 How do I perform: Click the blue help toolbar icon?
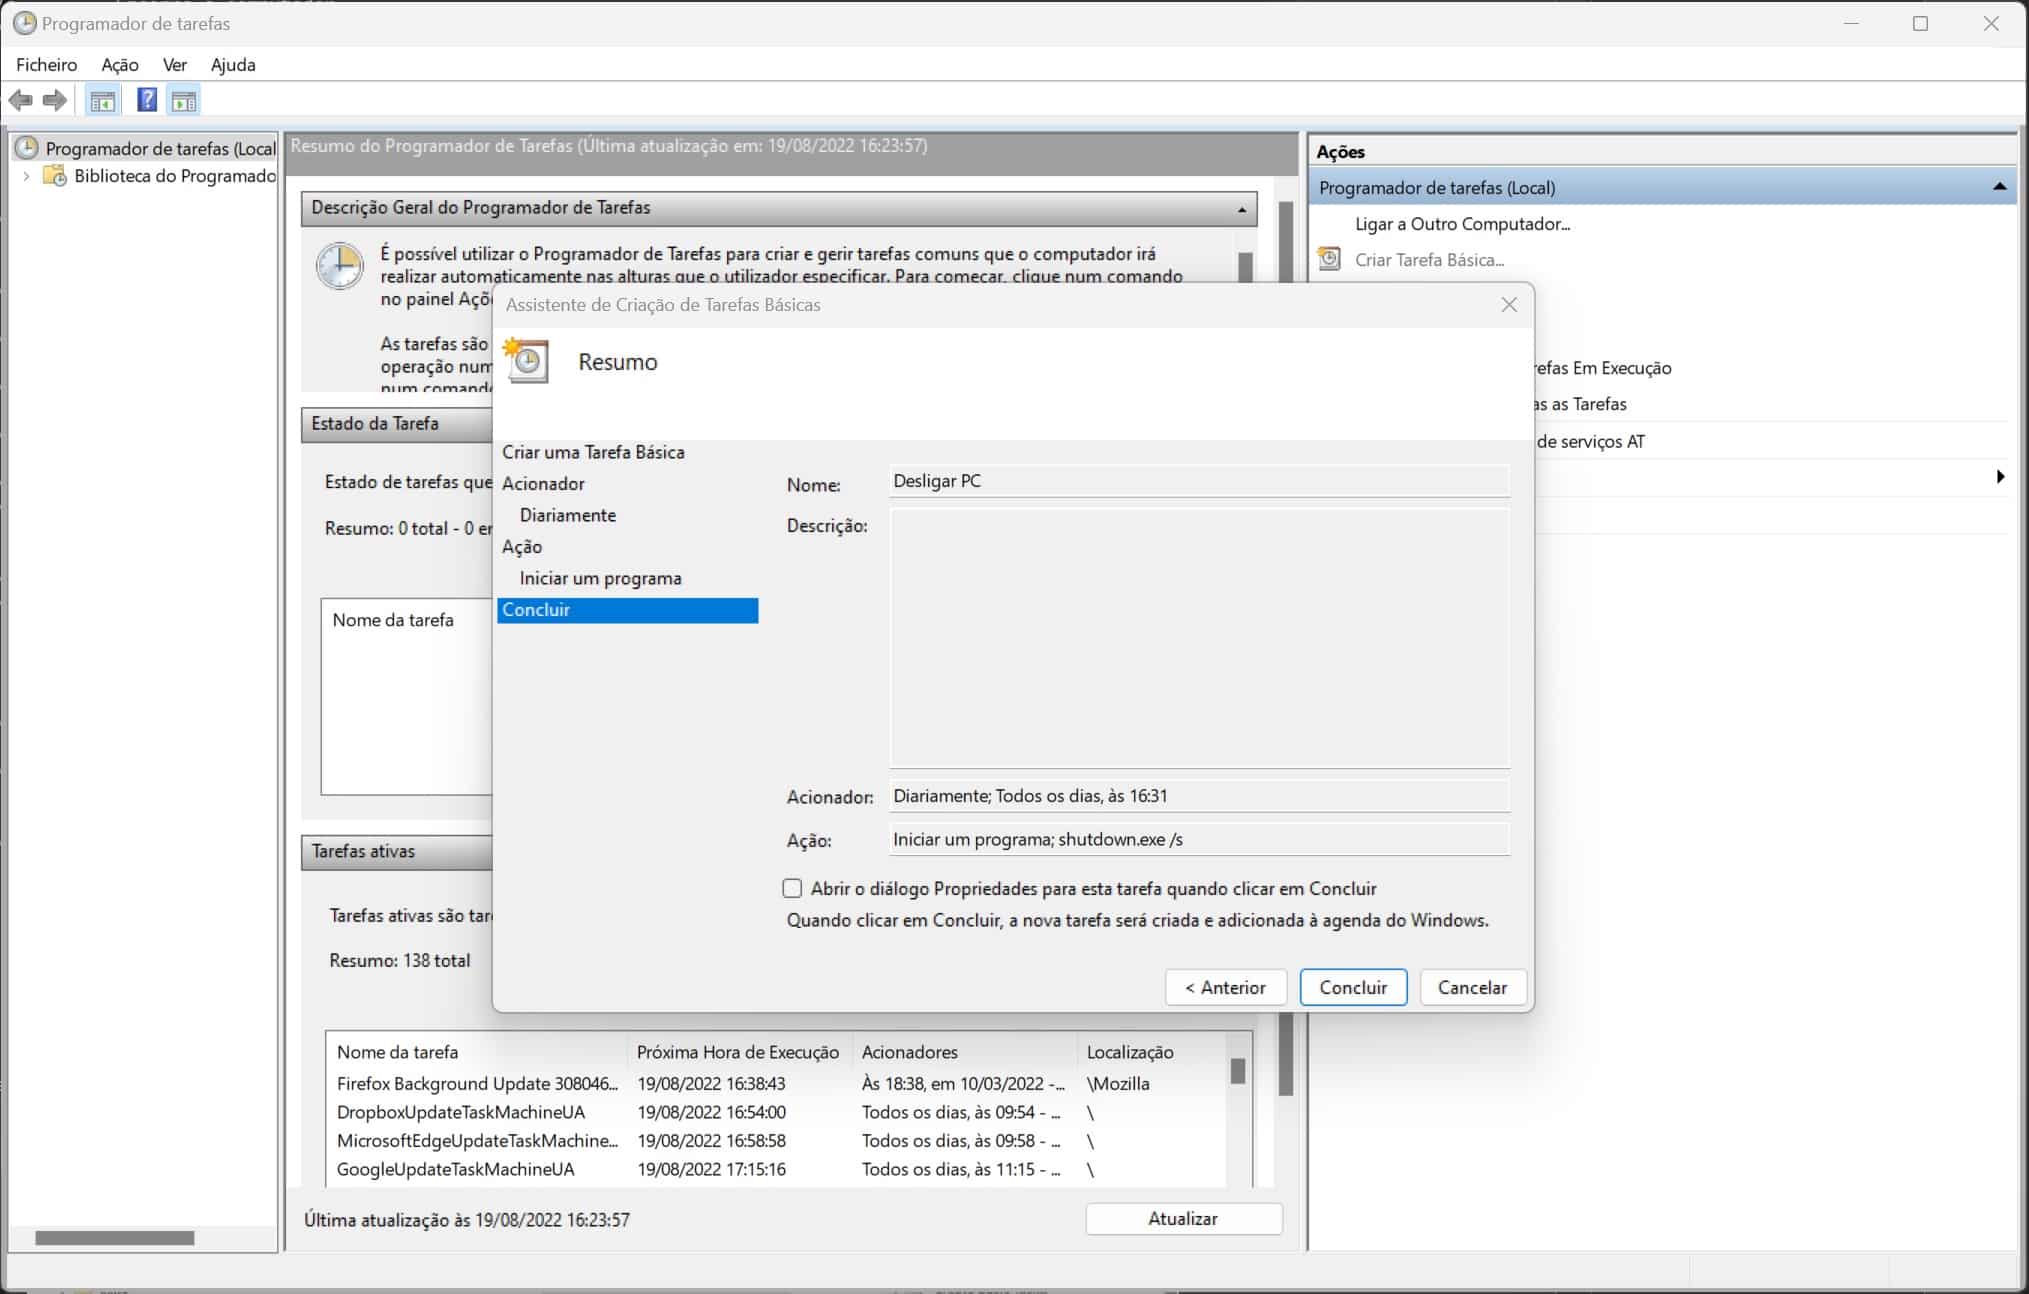147,100
